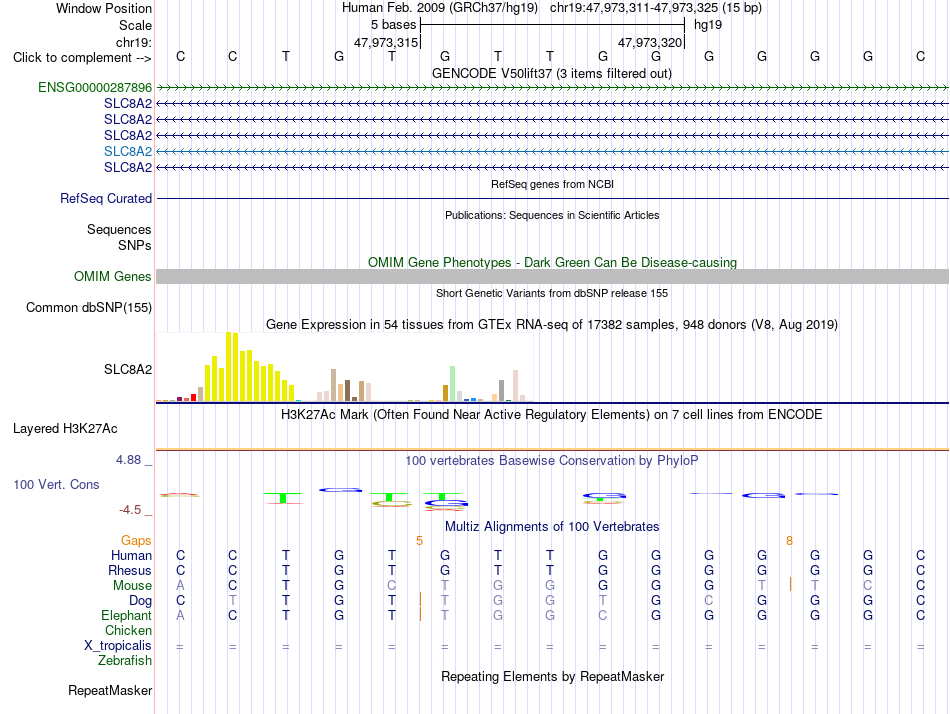Click the Window Position track label
Screen dimensions: 950x714
click(104, 8)
